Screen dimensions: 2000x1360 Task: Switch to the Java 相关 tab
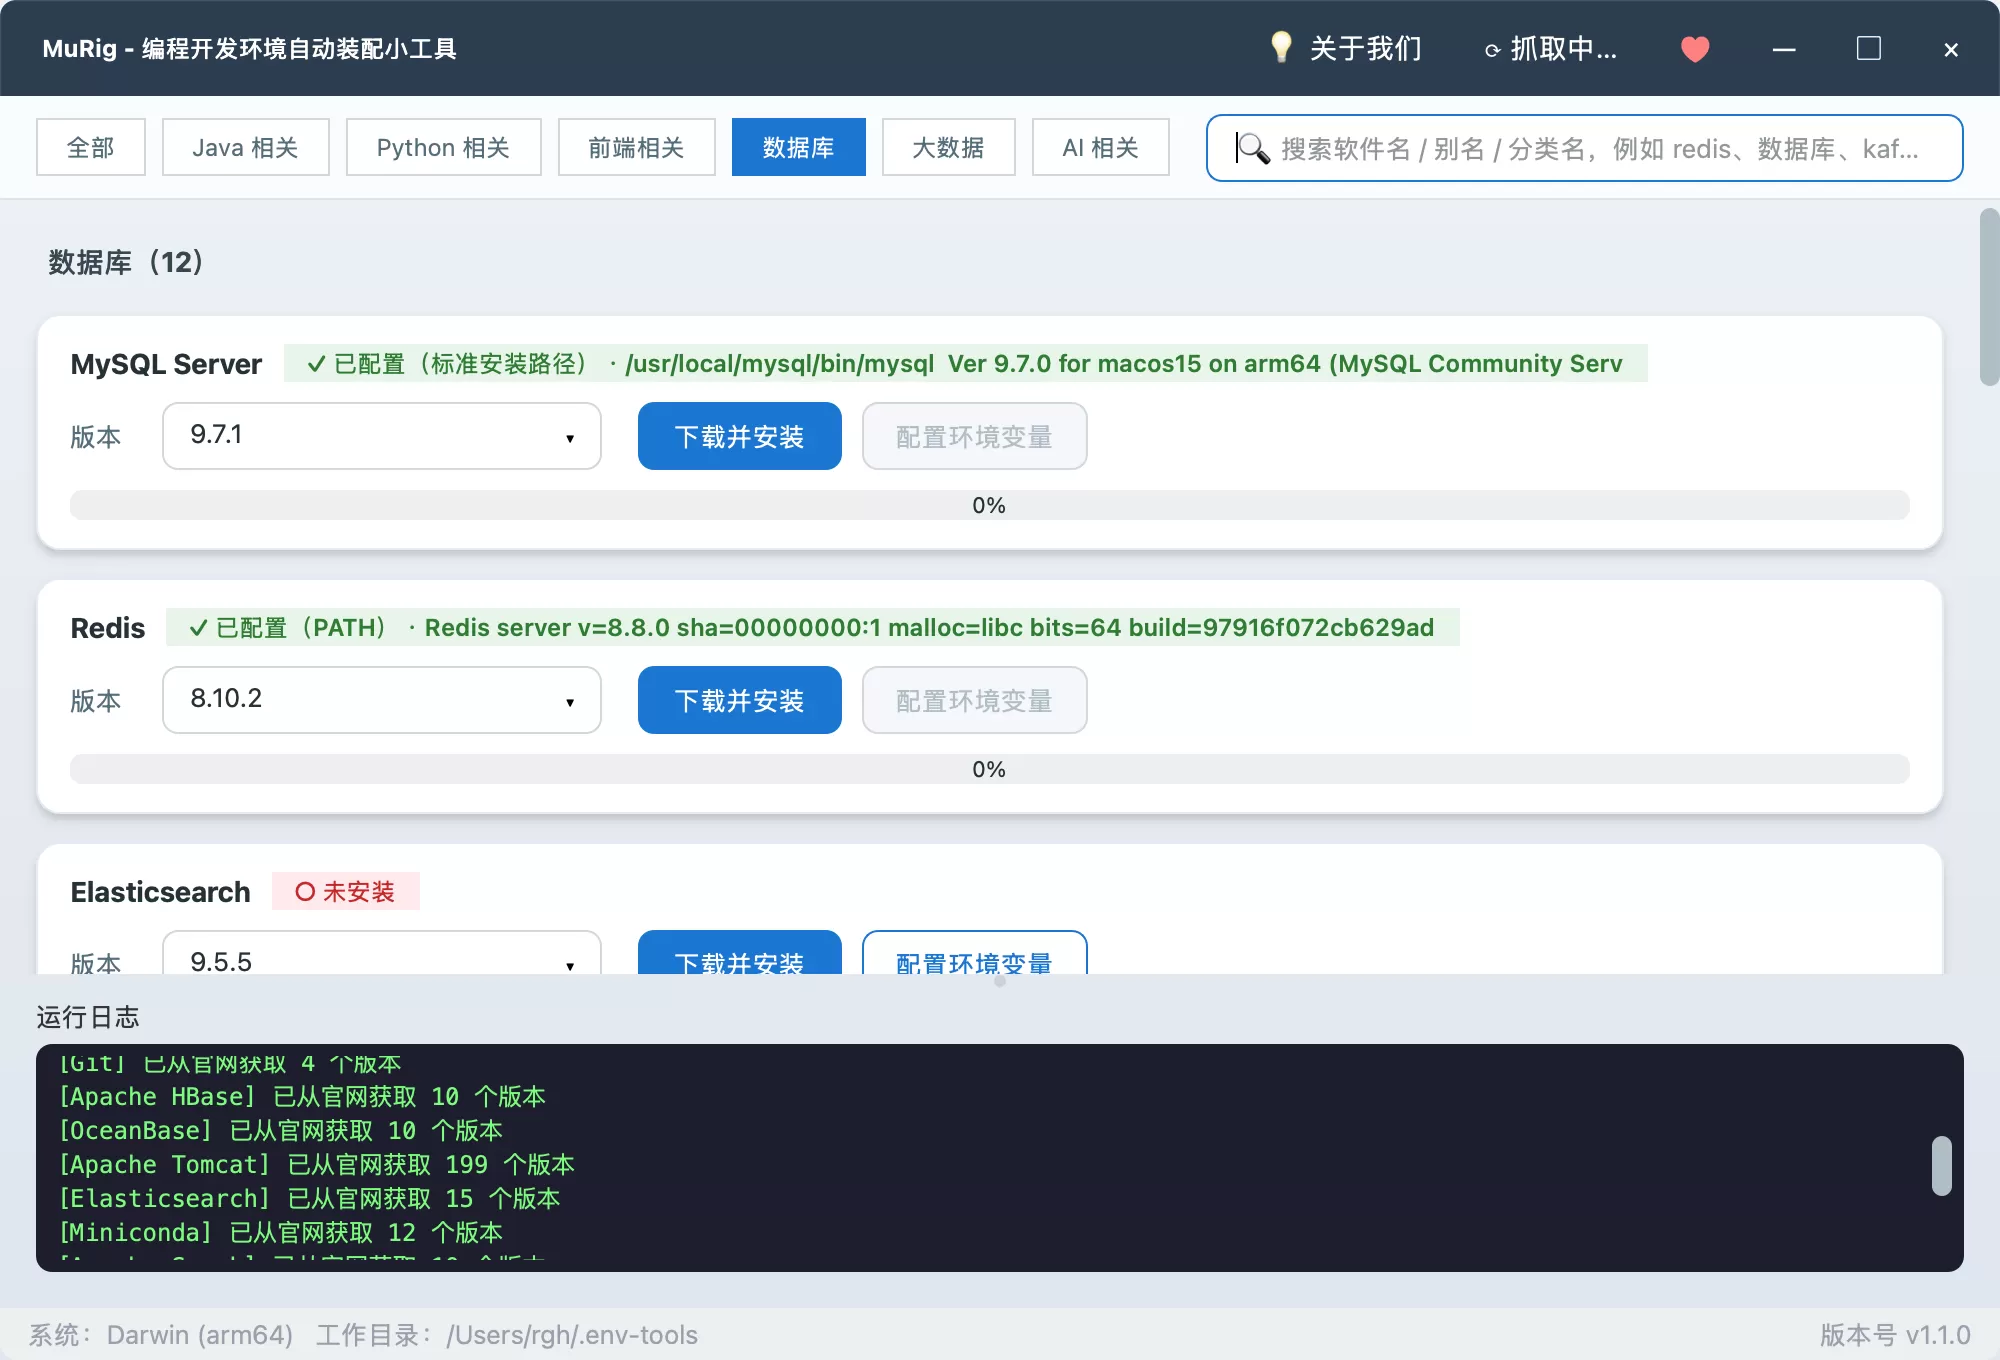pyautogui.click(x=246, y=147)
